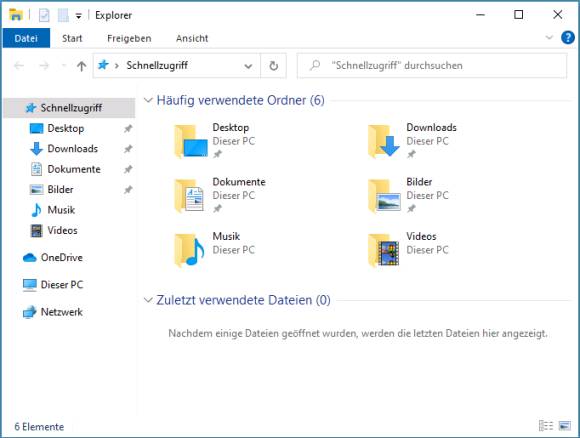Click the Properties quick access toolbar icon
The width and height of the screenshot is (580, 438).
(x=44, y=15)
